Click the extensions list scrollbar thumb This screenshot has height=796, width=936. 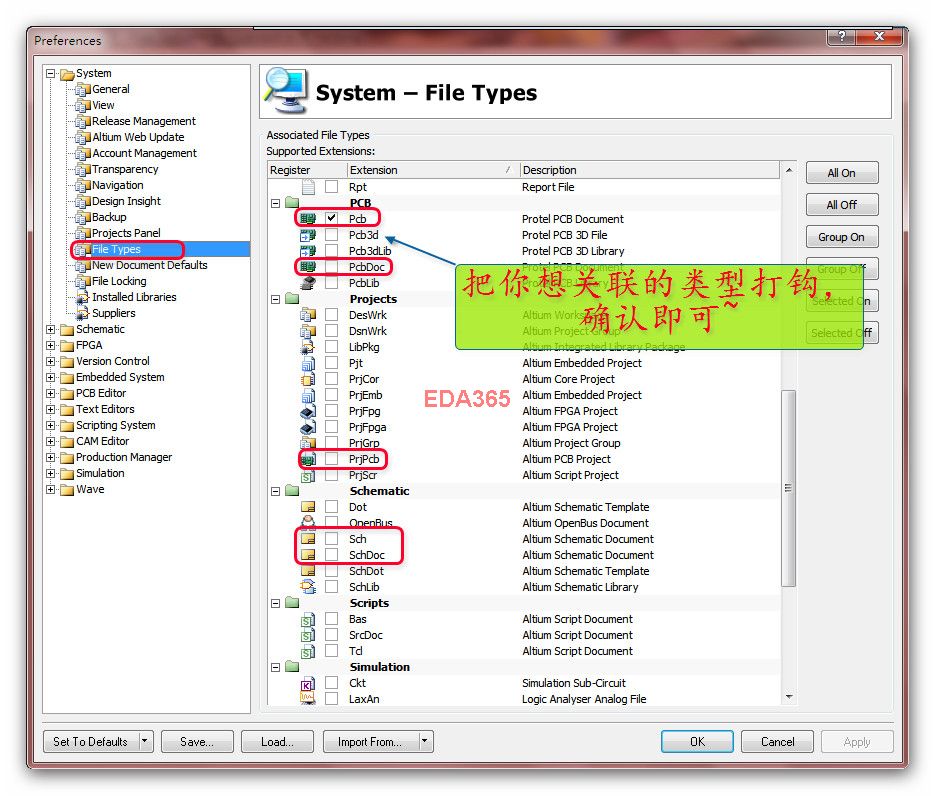tap(789, 488)
